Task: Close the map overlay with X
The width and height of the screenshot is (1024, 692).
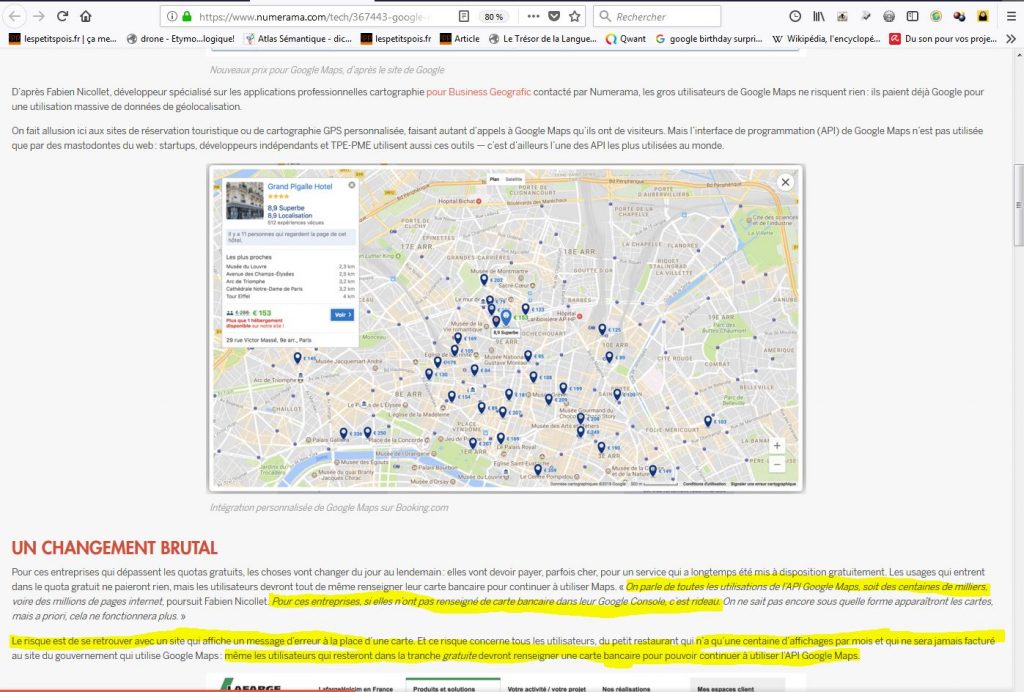Action: click(x=785, y=182)
